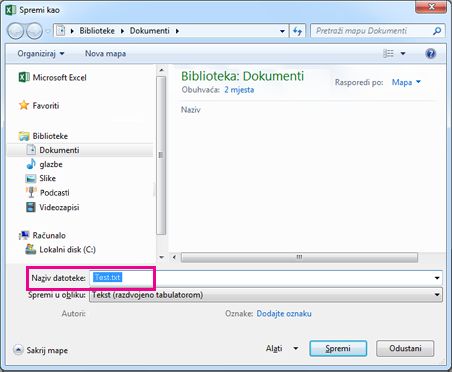Click the Alati tools menu label
The height and width of the screenshot is (372, 452).
click(274, 348)
